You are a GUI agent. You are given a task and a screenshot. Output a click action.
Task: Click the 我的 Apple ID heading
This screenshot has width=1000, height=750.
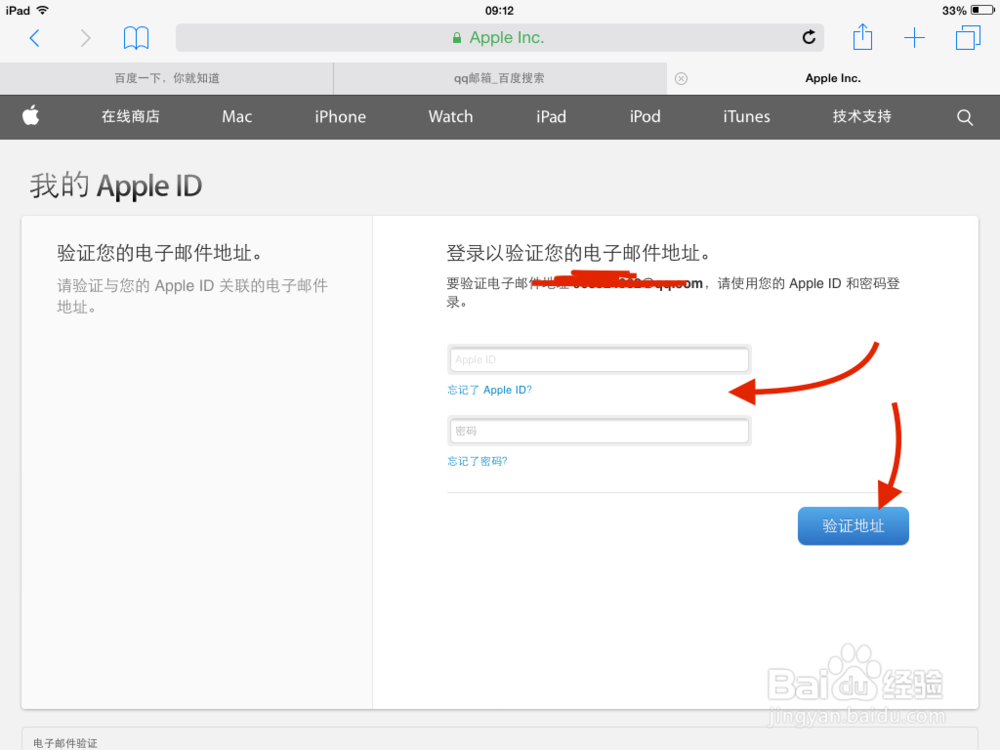coord(115,186)
